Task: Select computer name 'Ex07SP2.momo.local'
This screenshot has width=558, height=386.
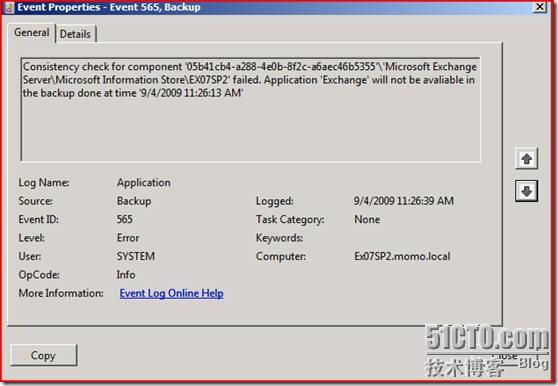Action: click(x=402, y=256)
